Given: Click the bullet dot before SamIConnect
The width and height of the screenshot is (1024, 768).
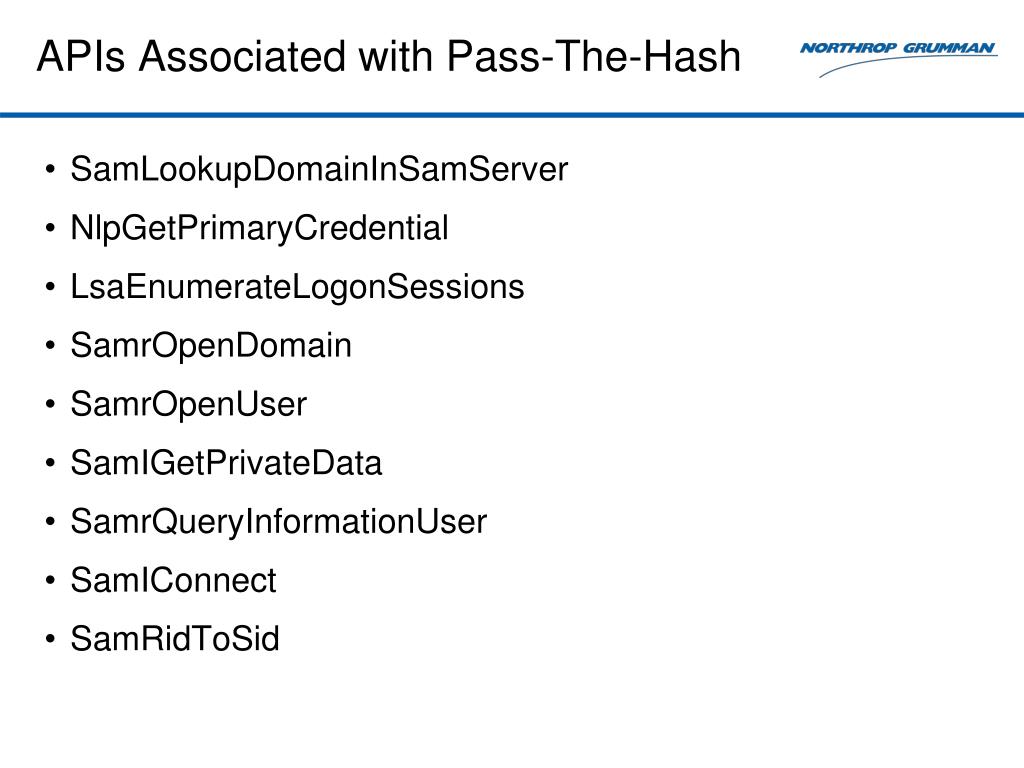Looking at the screenshot, I should click(50, 580).
